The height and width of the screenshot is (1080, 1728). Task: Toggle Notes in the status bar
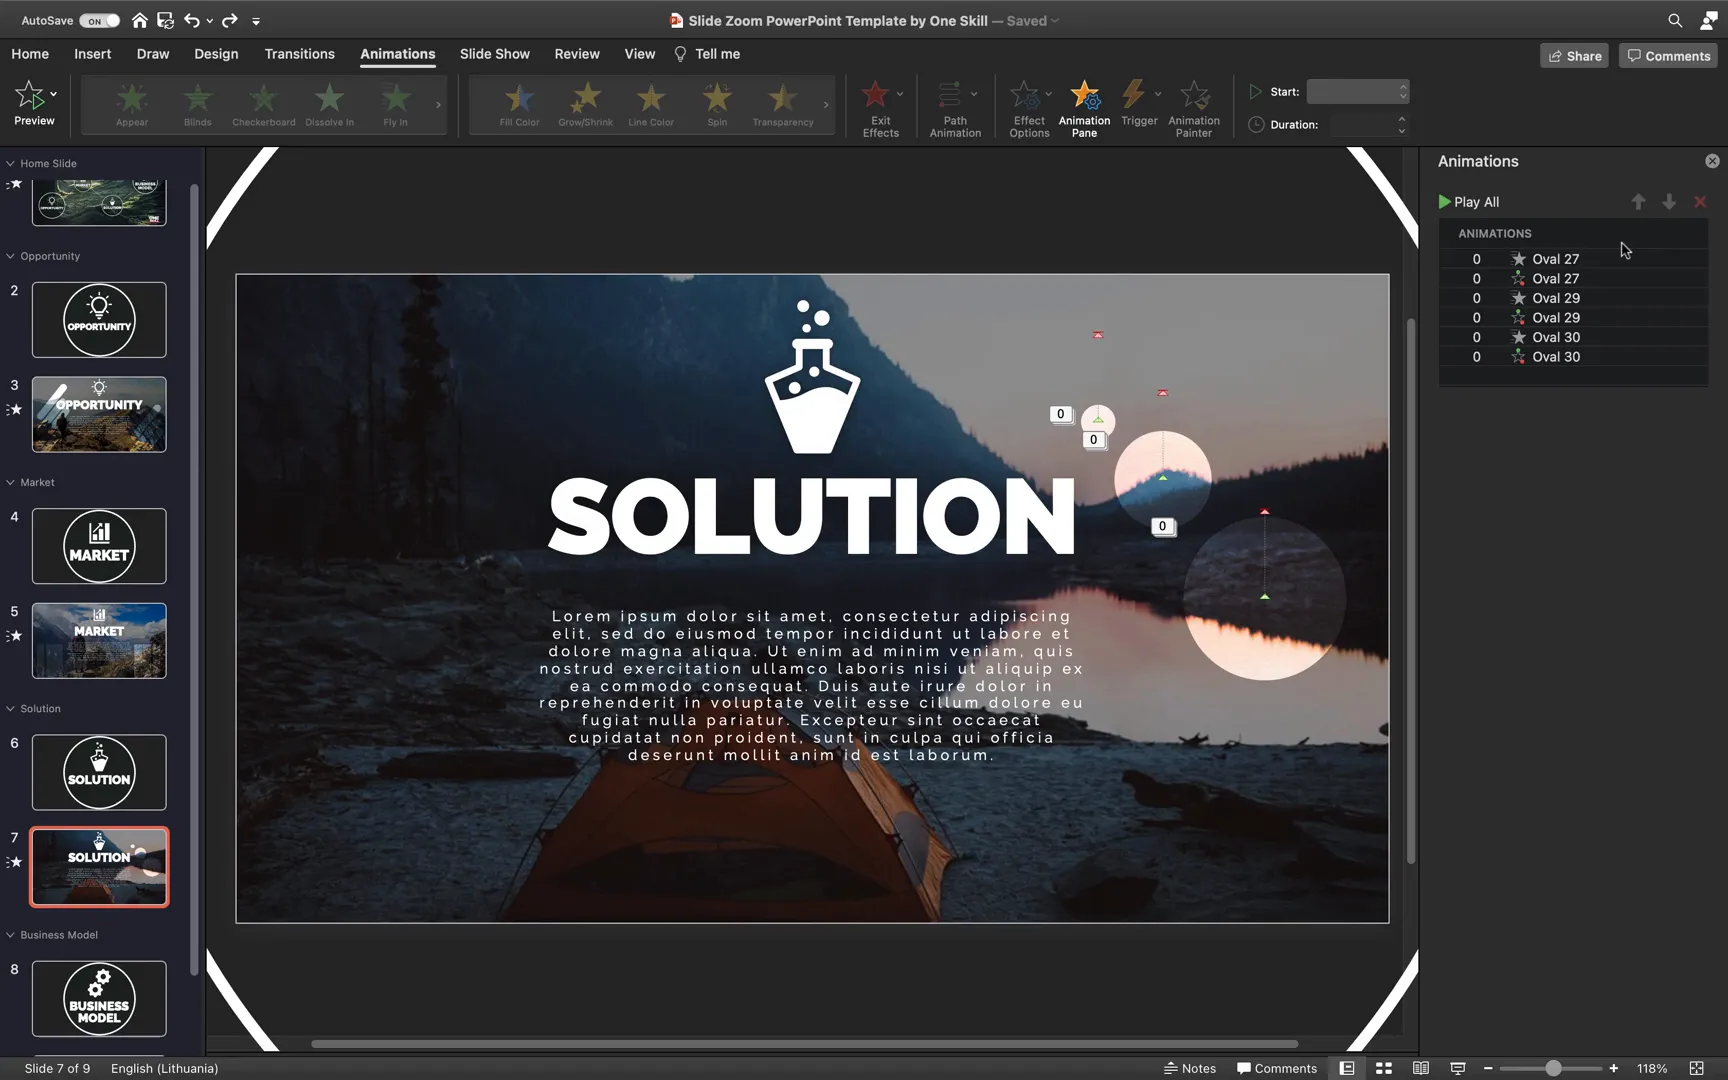1190,1068
